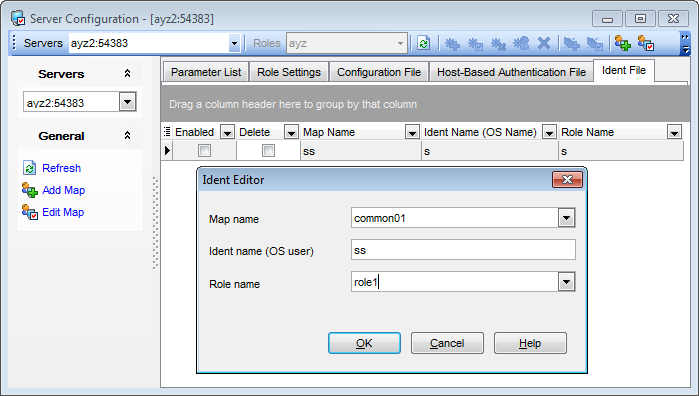Click the Refresh link in General panel
The width and height of the screenshot is (699, 396).
(62, 168)
